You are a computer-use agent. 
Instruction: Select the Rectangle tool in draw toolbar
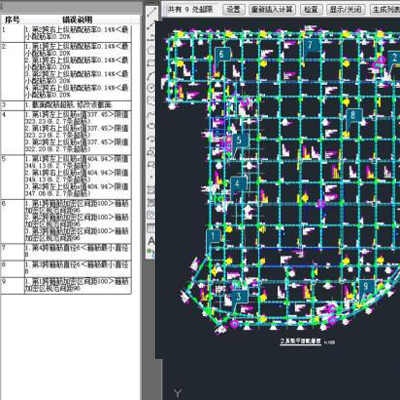click(151, 63)
